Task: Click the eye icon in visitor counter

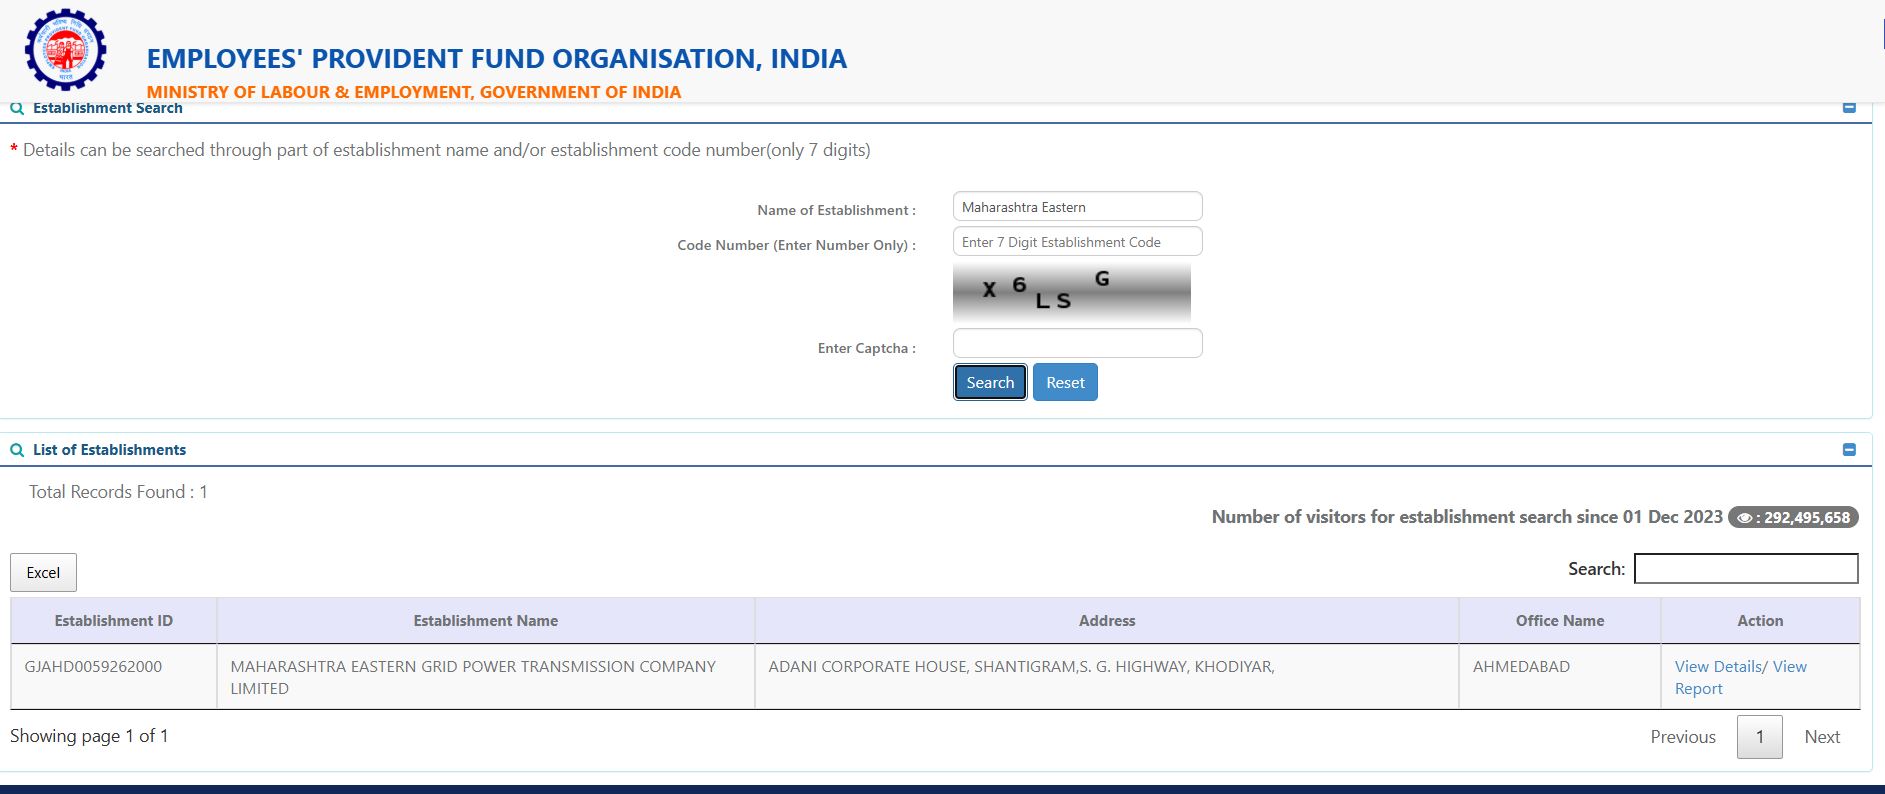Action: (1744, 518)
